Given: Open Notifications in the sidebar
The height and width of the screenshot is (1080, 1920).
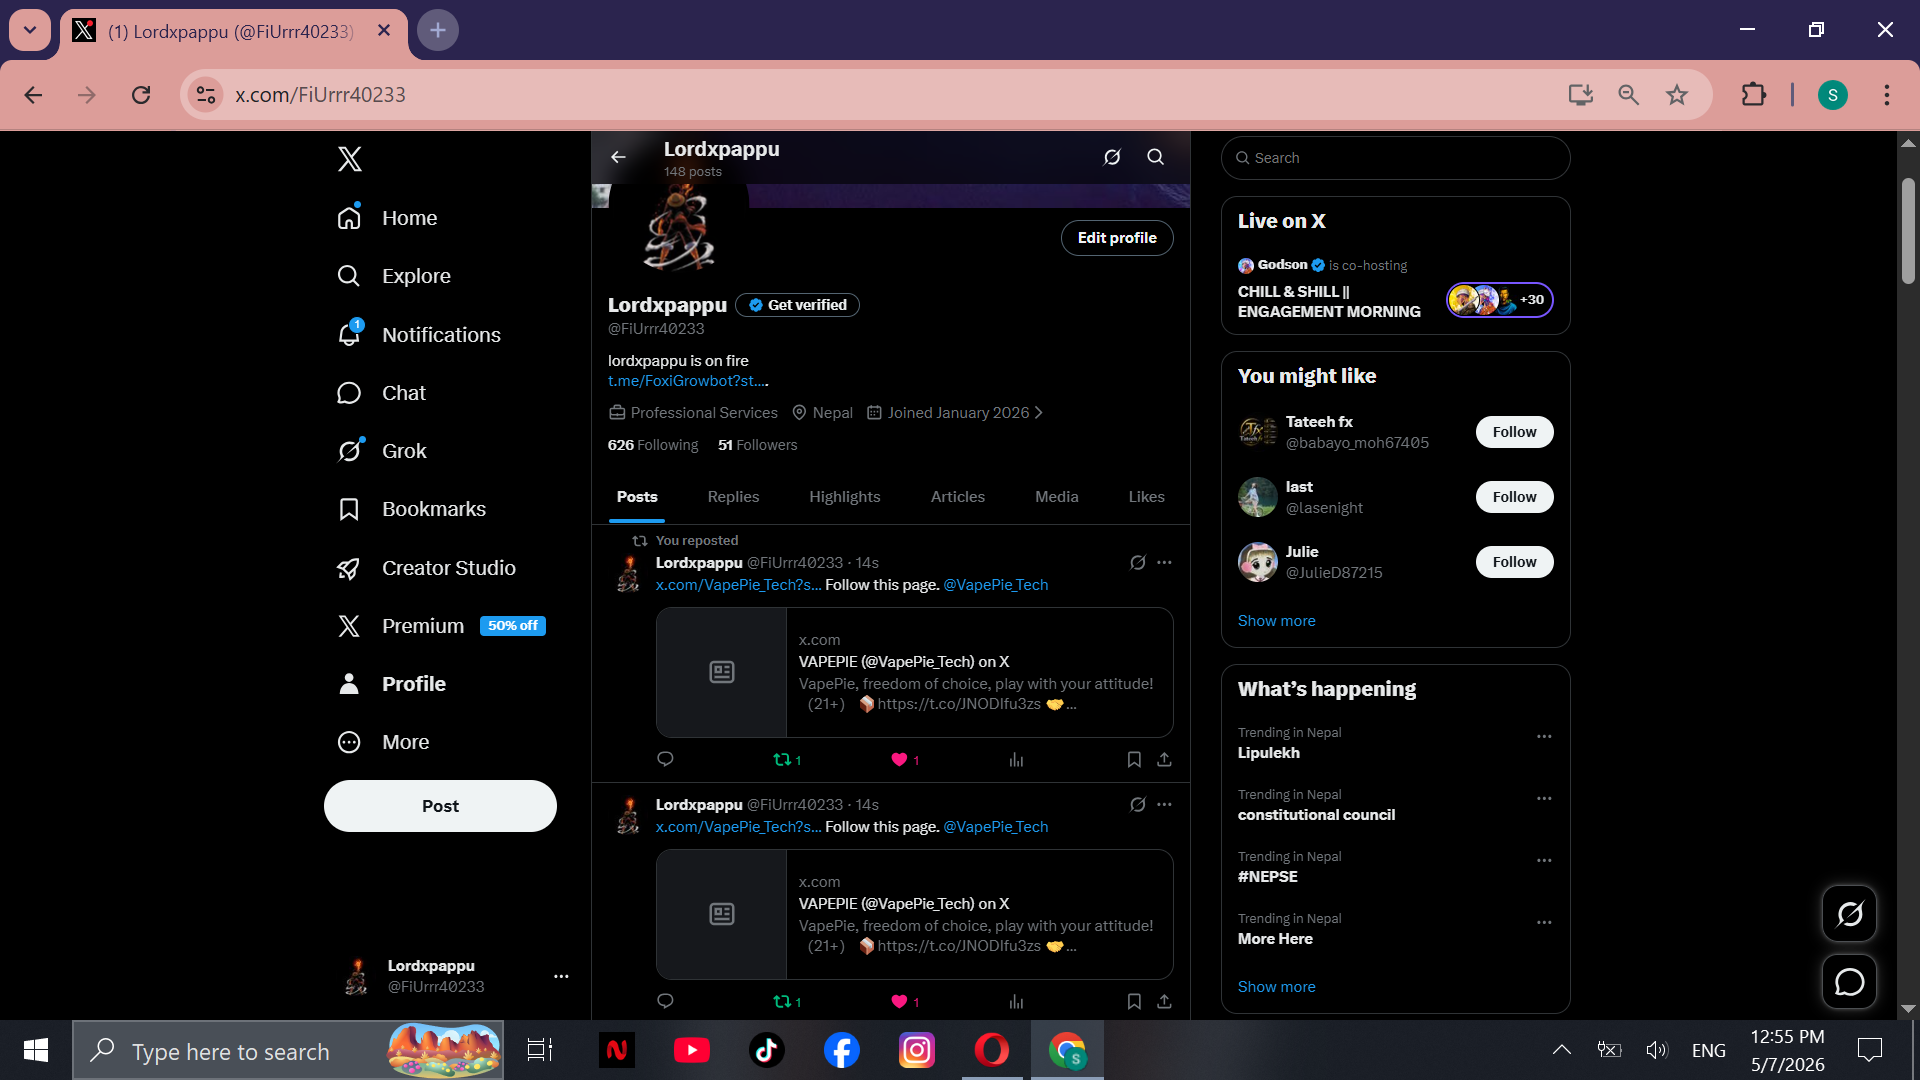Looking at the screenshot, I should pos(419,335).
